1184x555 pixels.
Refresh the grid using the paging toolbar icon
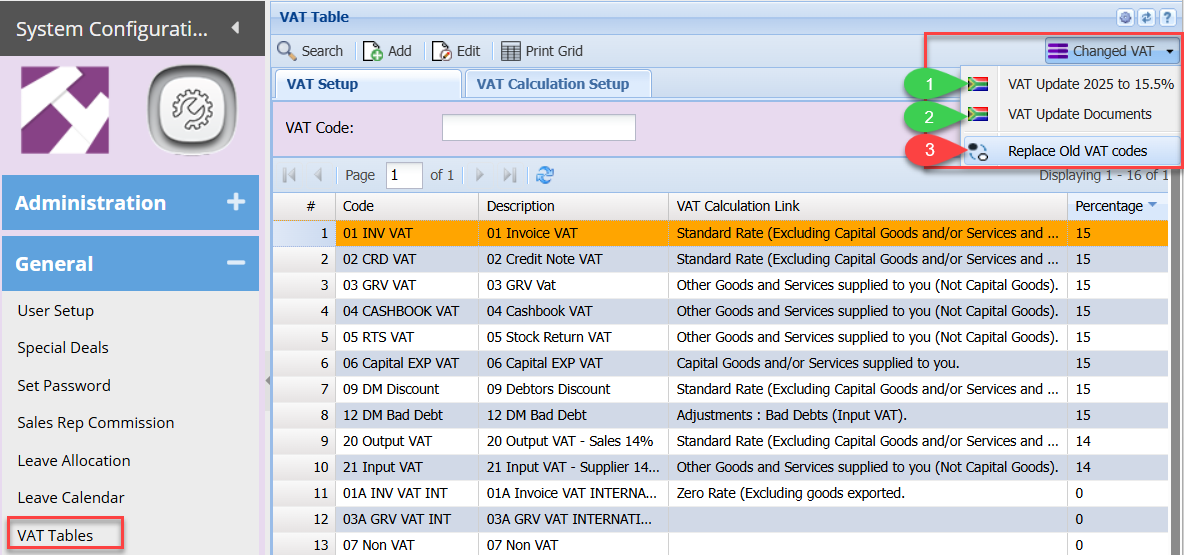[x=545, y=175]
